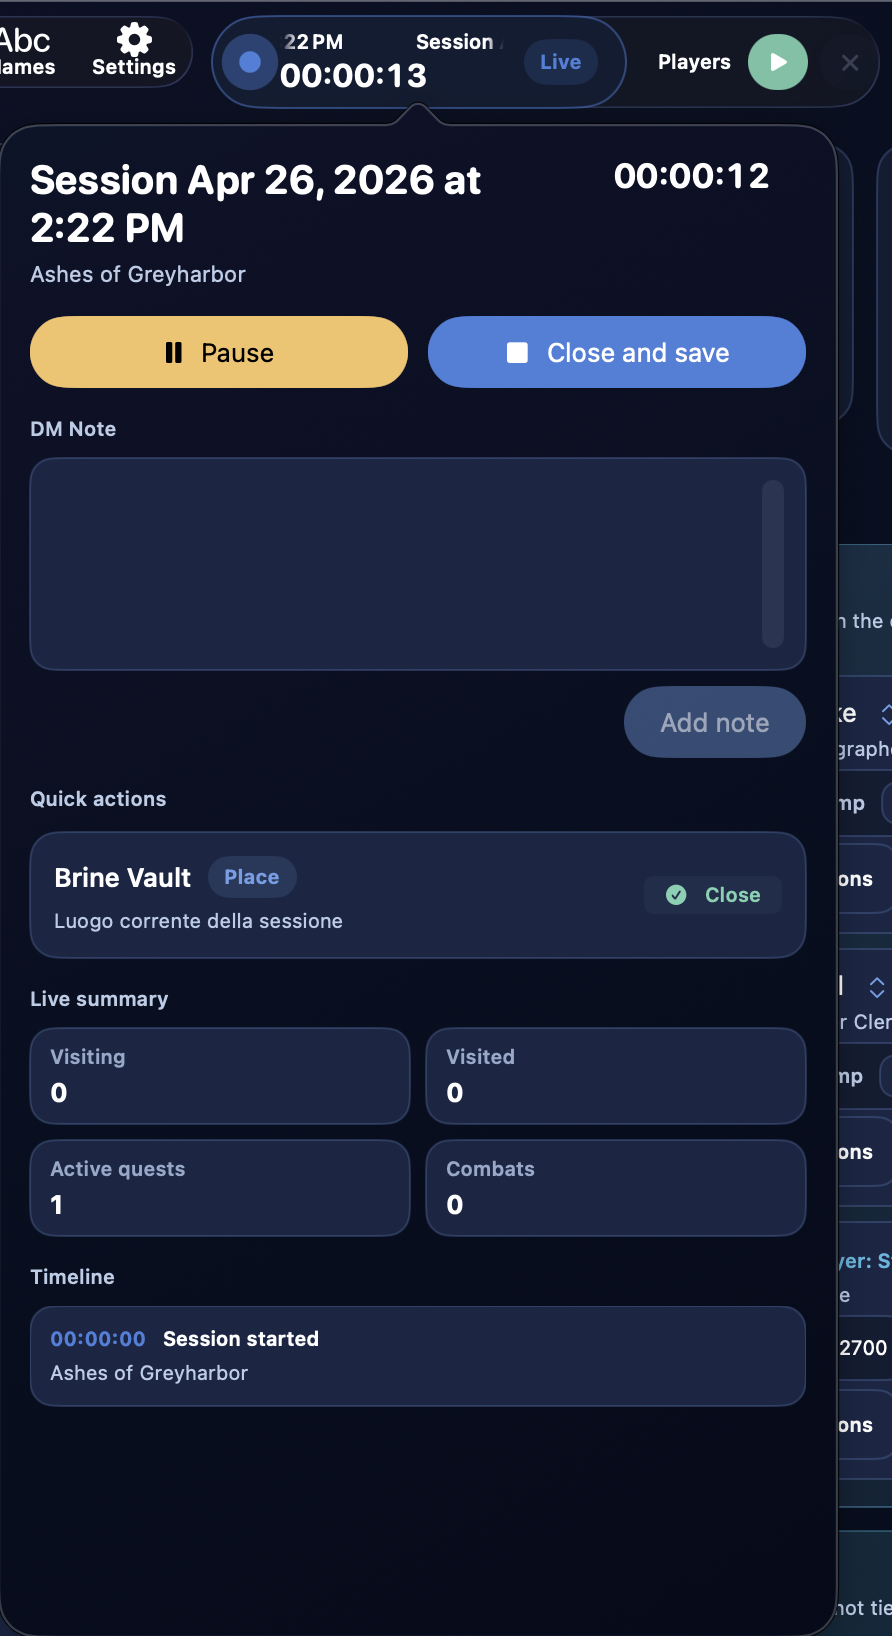
Task: Toggle the Live session badge
Action: tap(560, 62)
